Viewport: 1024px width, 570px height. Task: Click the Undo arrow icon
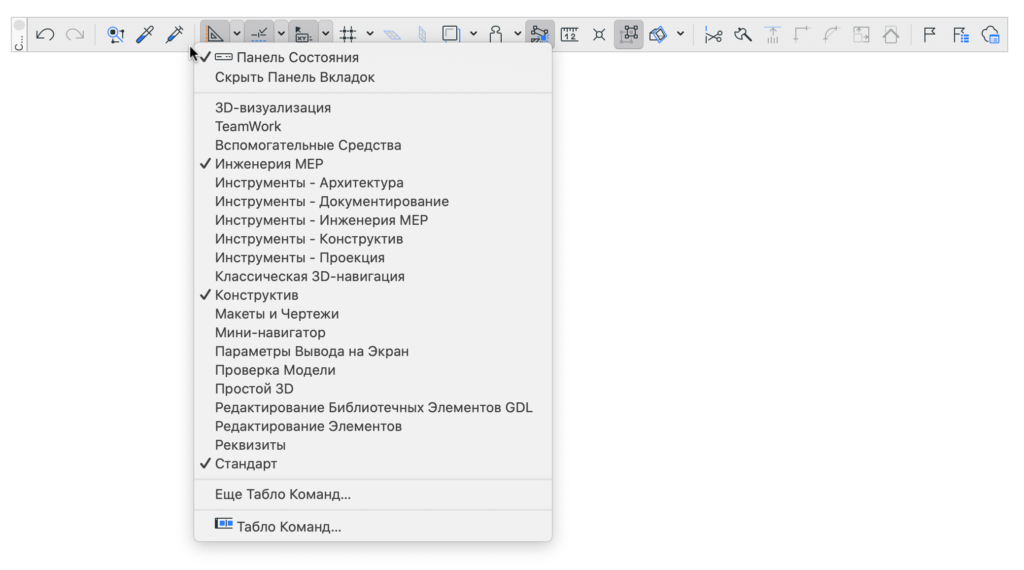point(45,35)
